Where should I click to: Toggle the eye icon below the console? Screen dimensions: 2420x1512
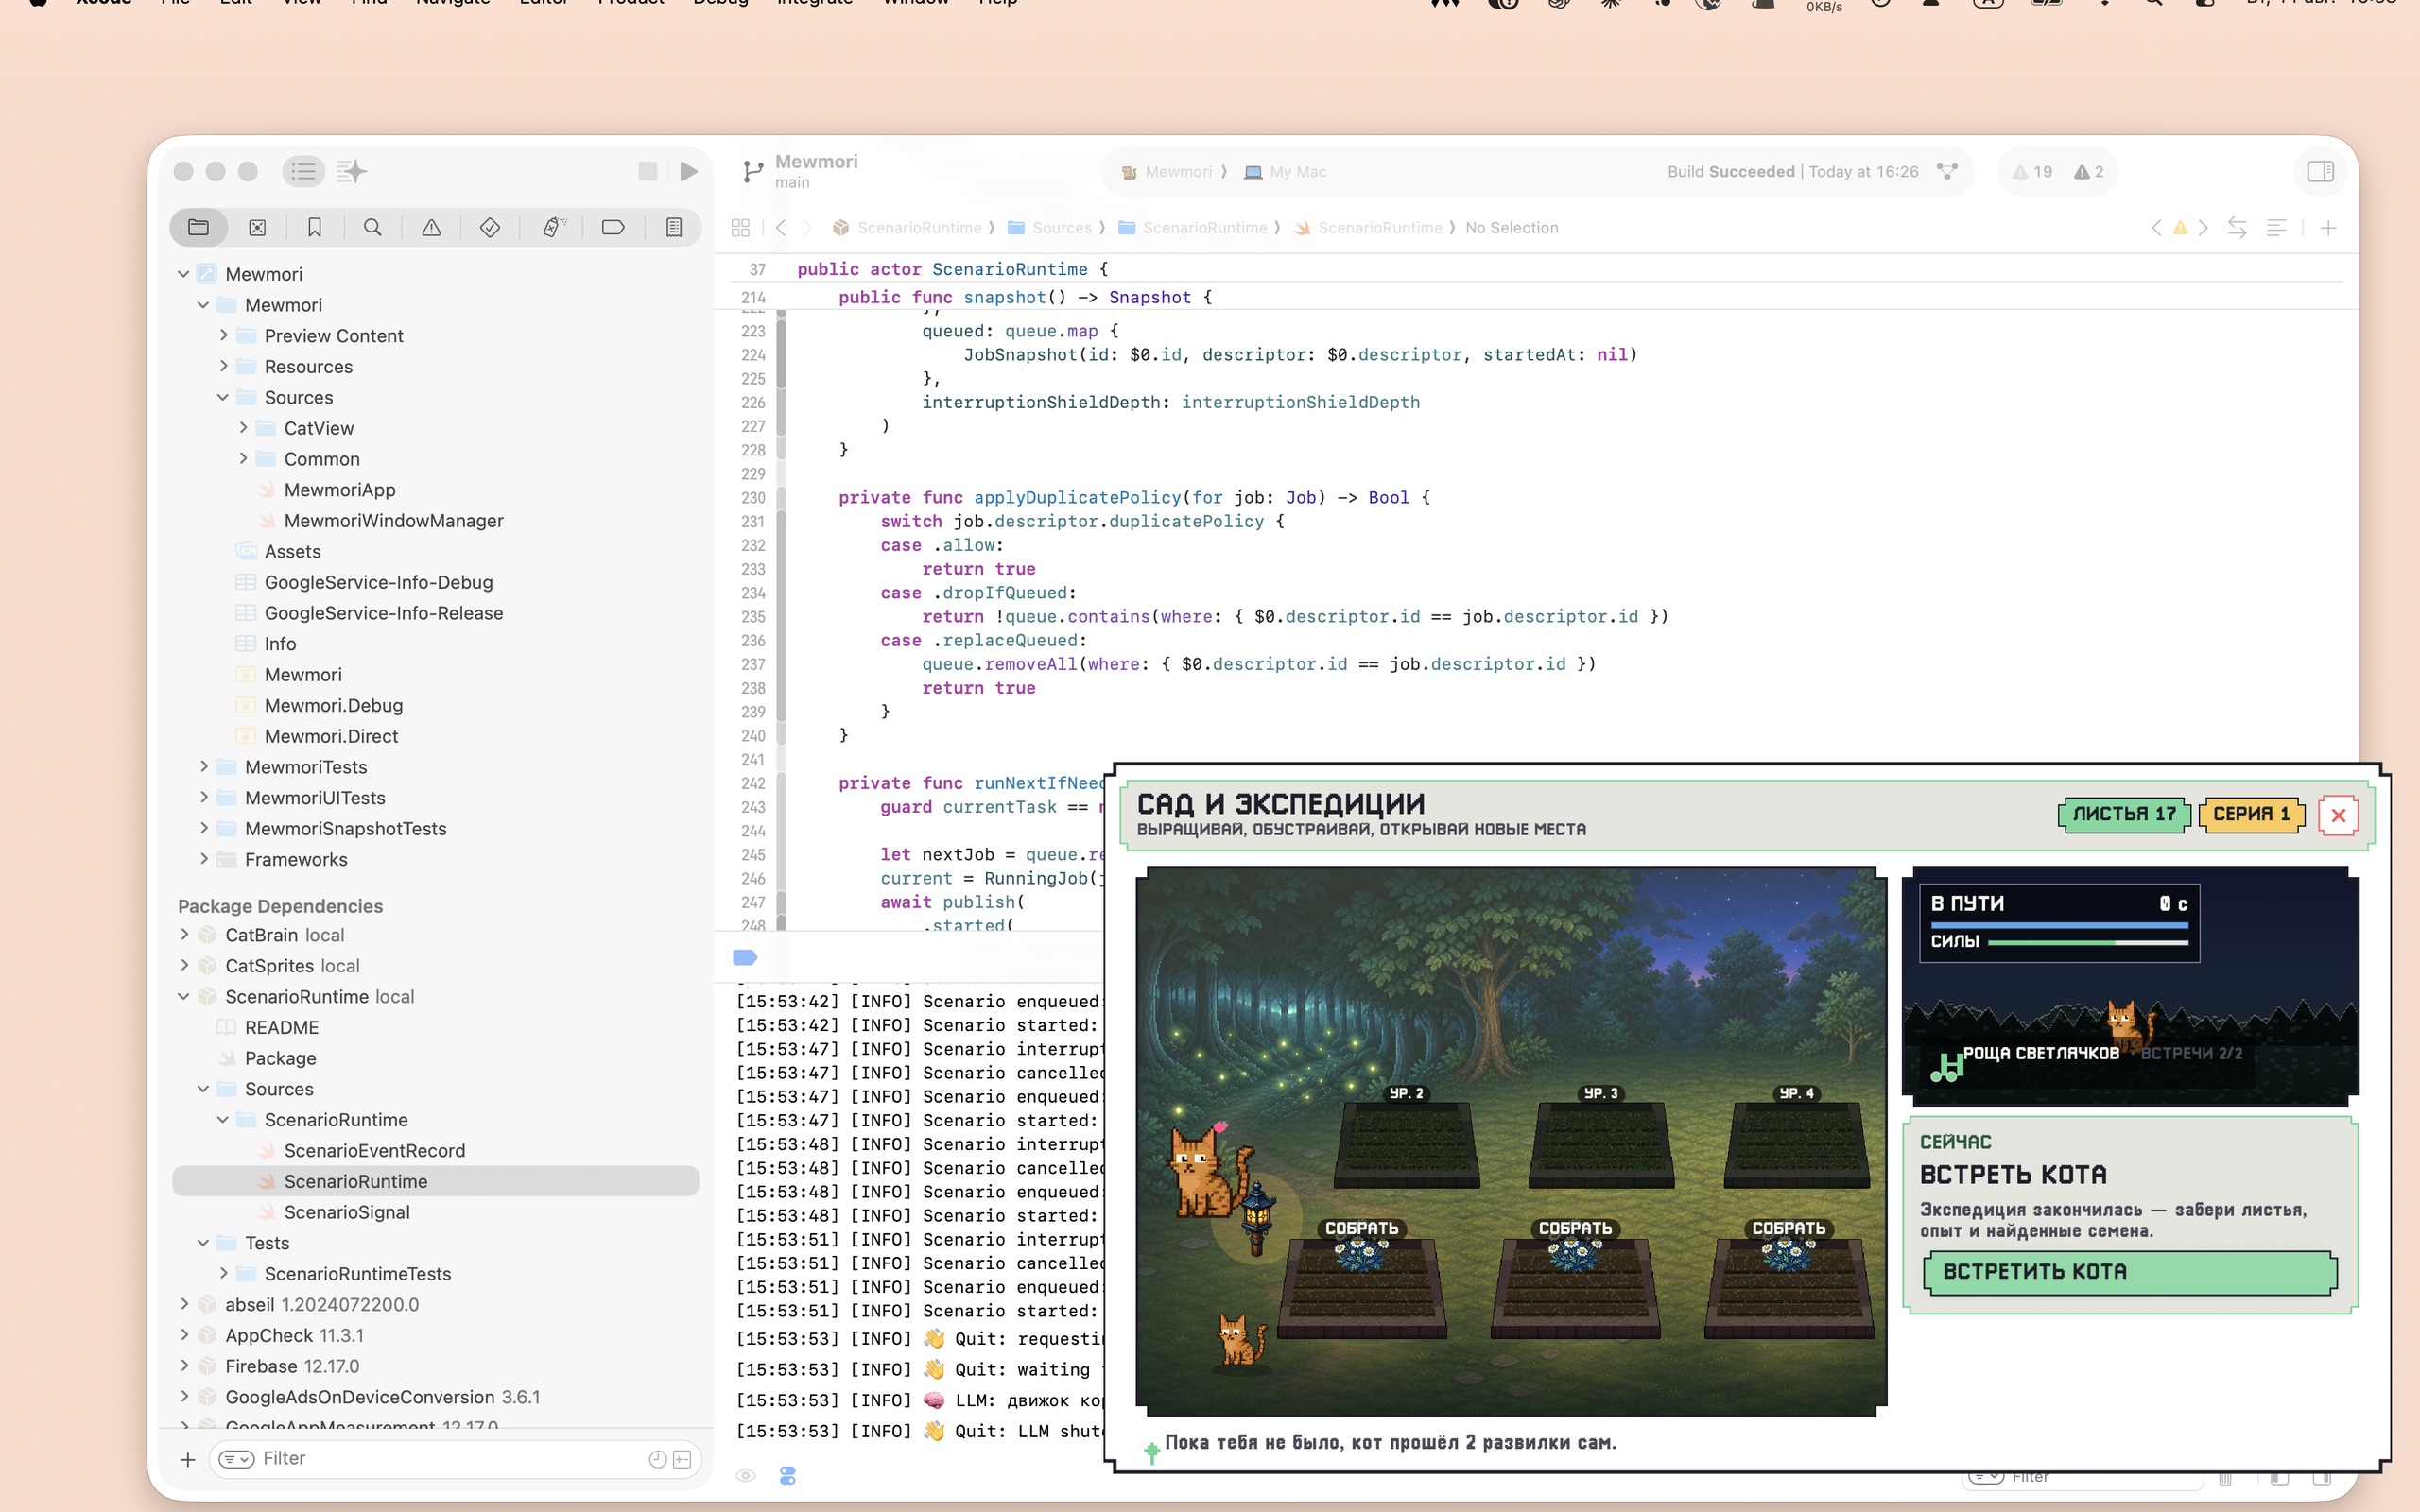pos(745,1475)
